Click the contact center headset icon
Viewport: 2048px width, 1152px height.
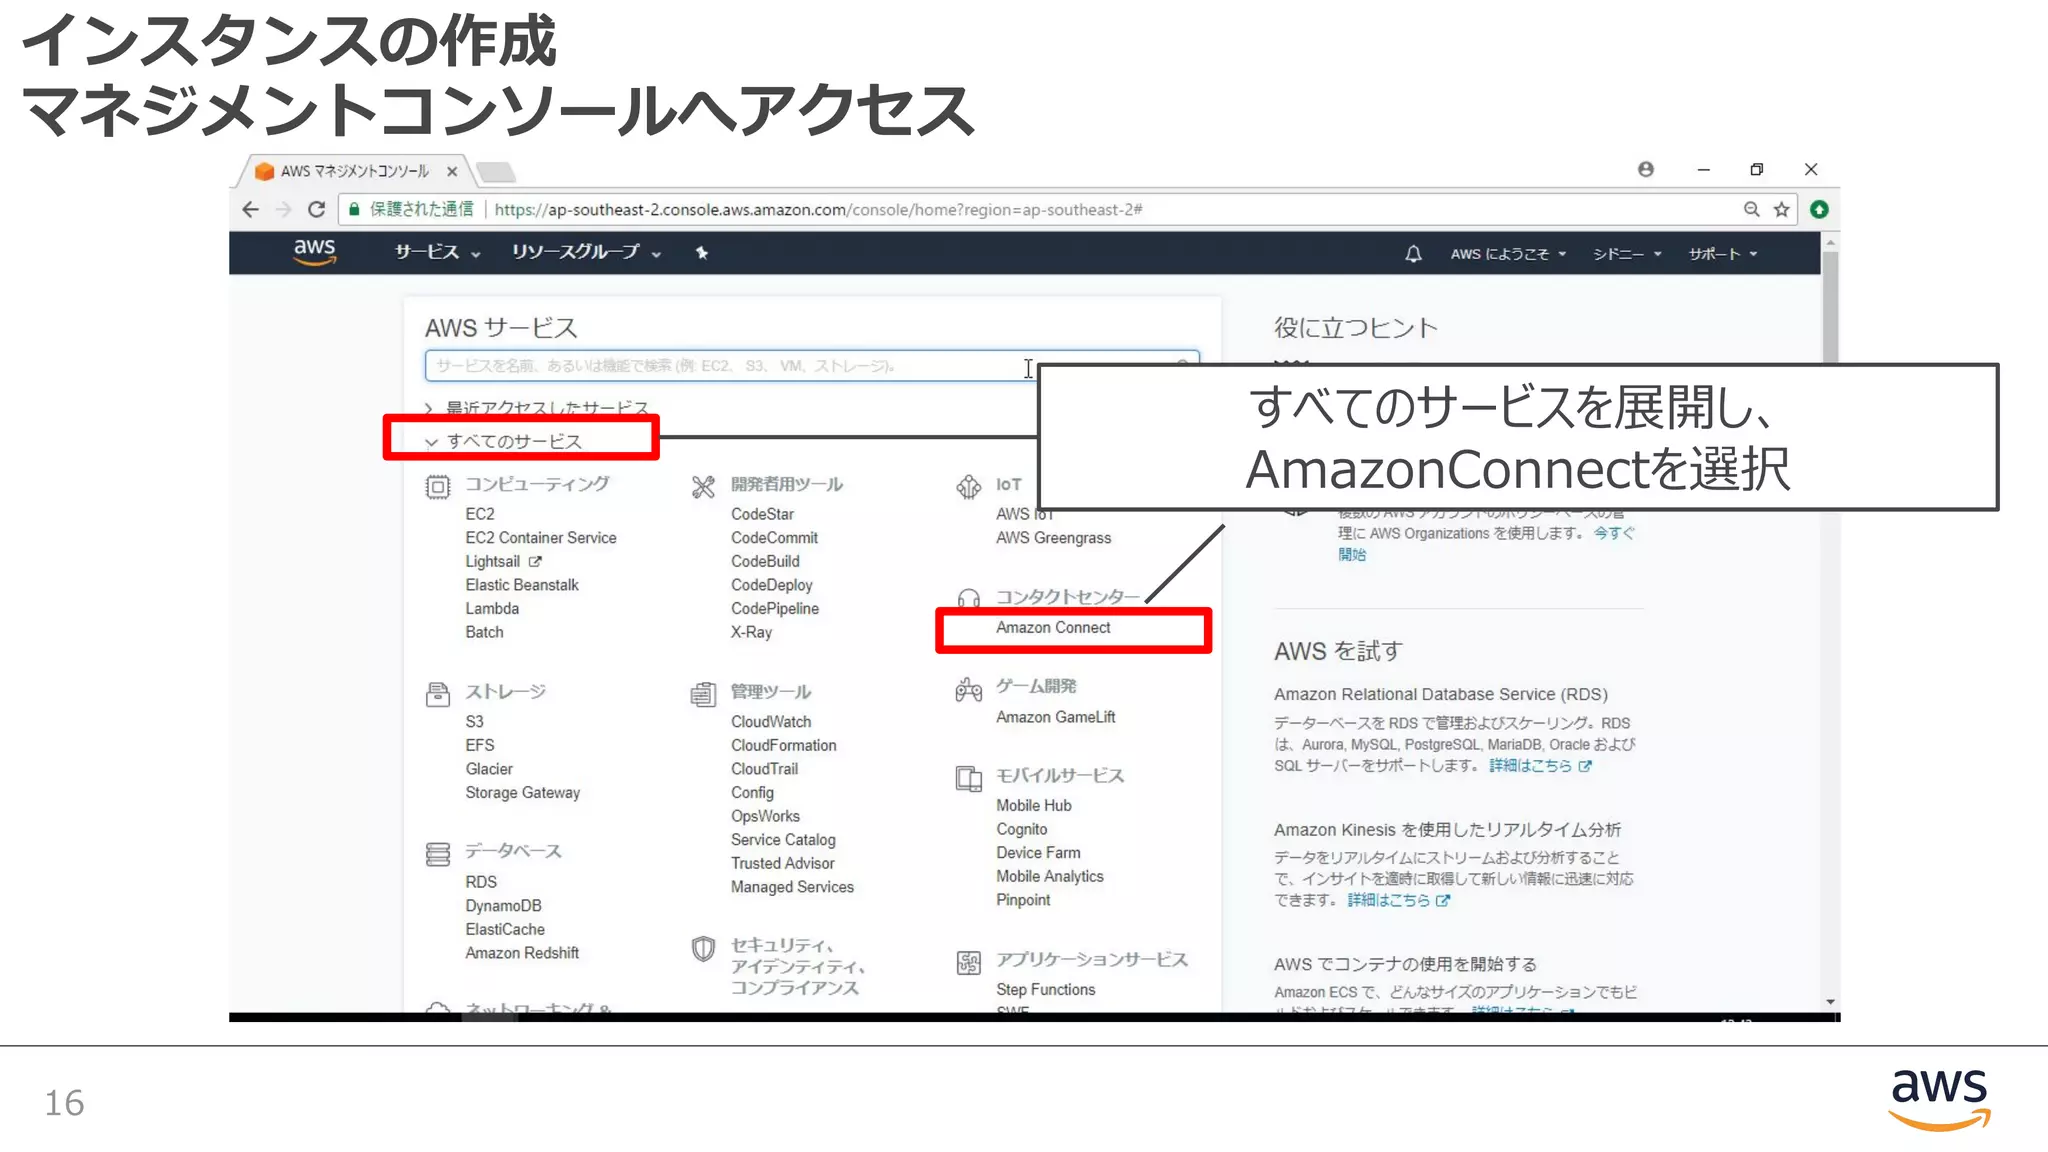pyautogui.click(x=969, y=598)
